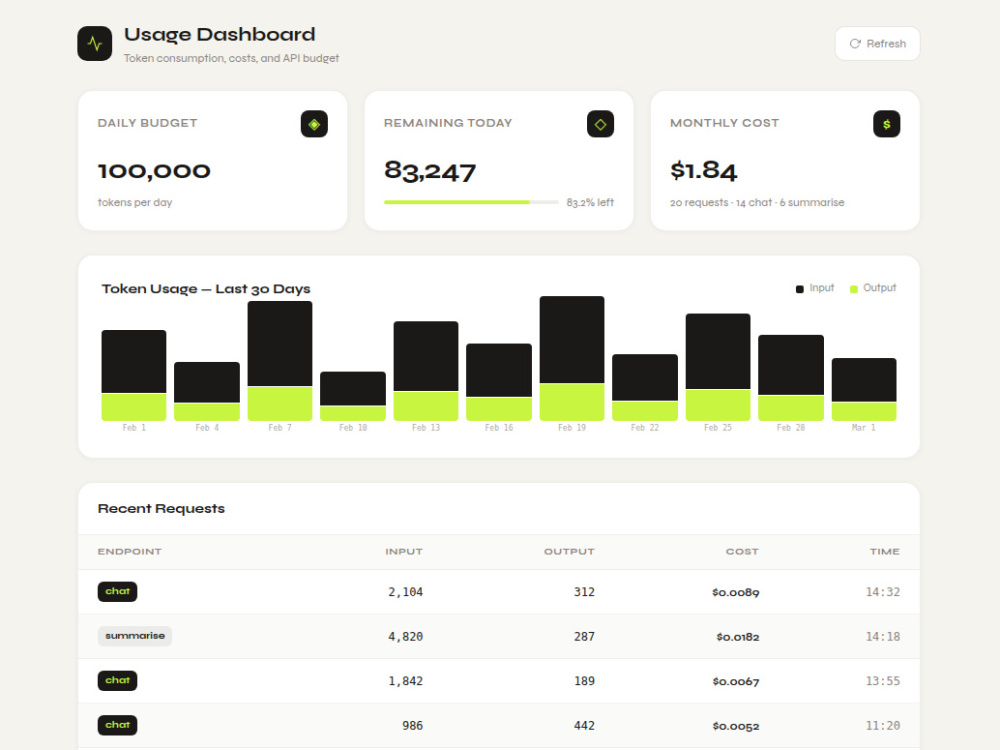
Task: Click the Feb 28 usage bar
Action: coord(791,378)
